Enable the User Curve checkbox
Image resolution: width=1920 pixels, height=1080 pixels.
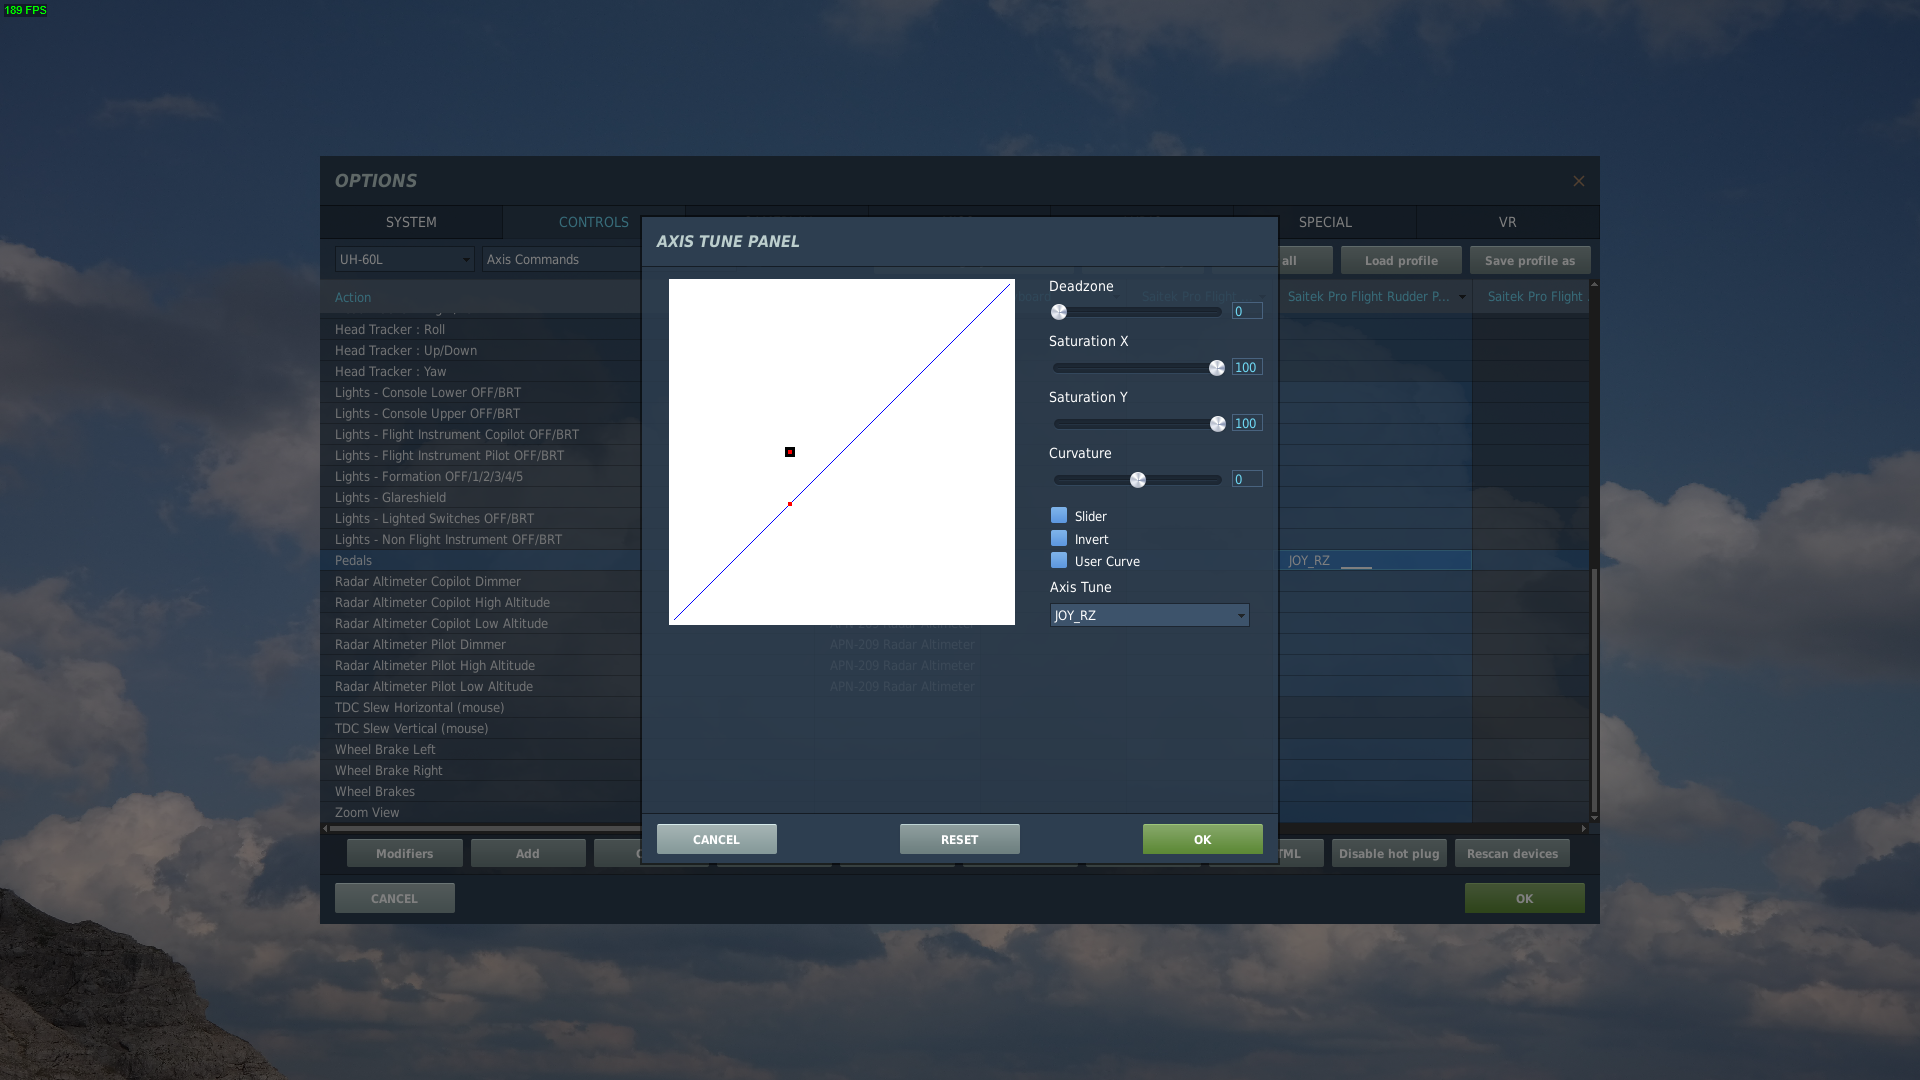(x=1059, y=561)
